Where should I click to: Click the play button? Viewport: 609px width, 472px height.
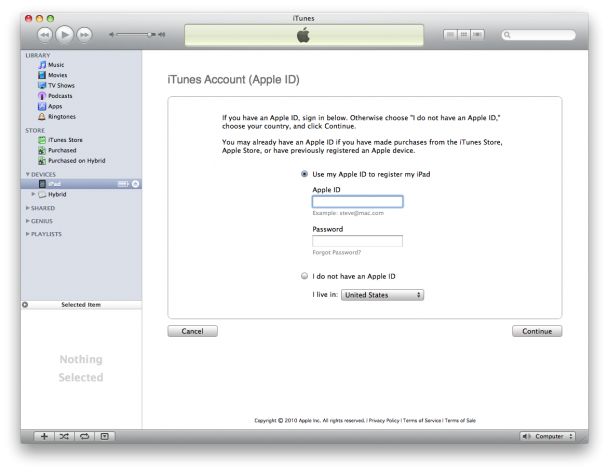pos(64,35)
